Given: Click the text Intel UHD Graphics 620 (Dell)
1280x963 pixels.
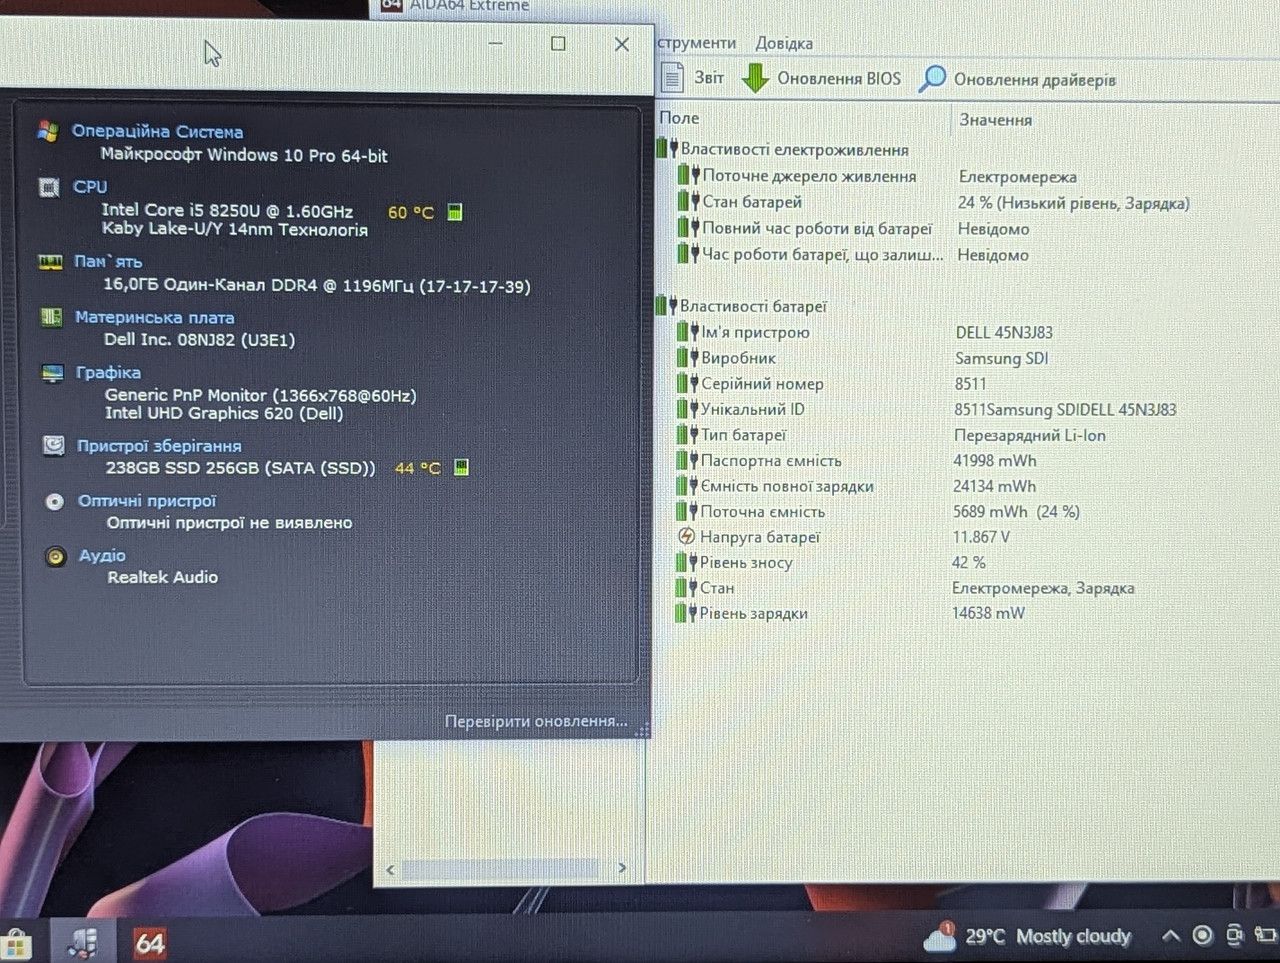Looking at the screenshot, I should coord(224,413).
